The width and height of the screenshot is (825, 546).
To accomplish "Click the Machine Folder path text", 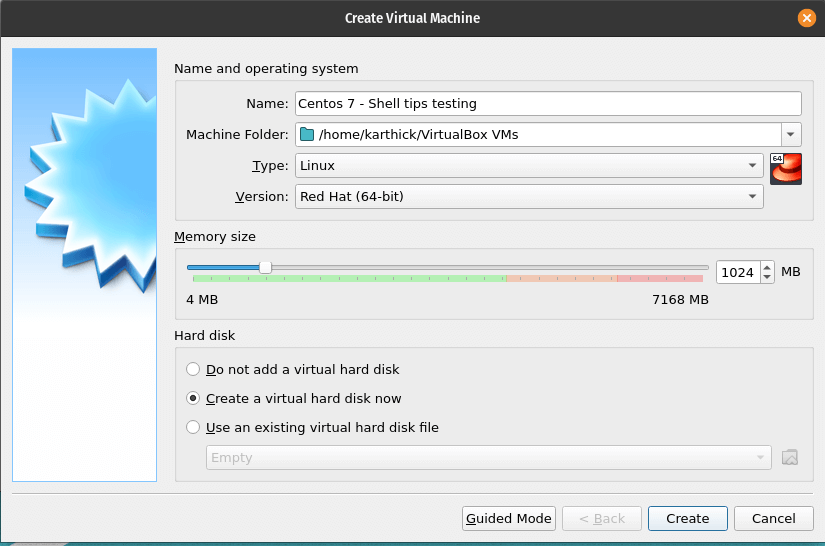I will [418, 135].
